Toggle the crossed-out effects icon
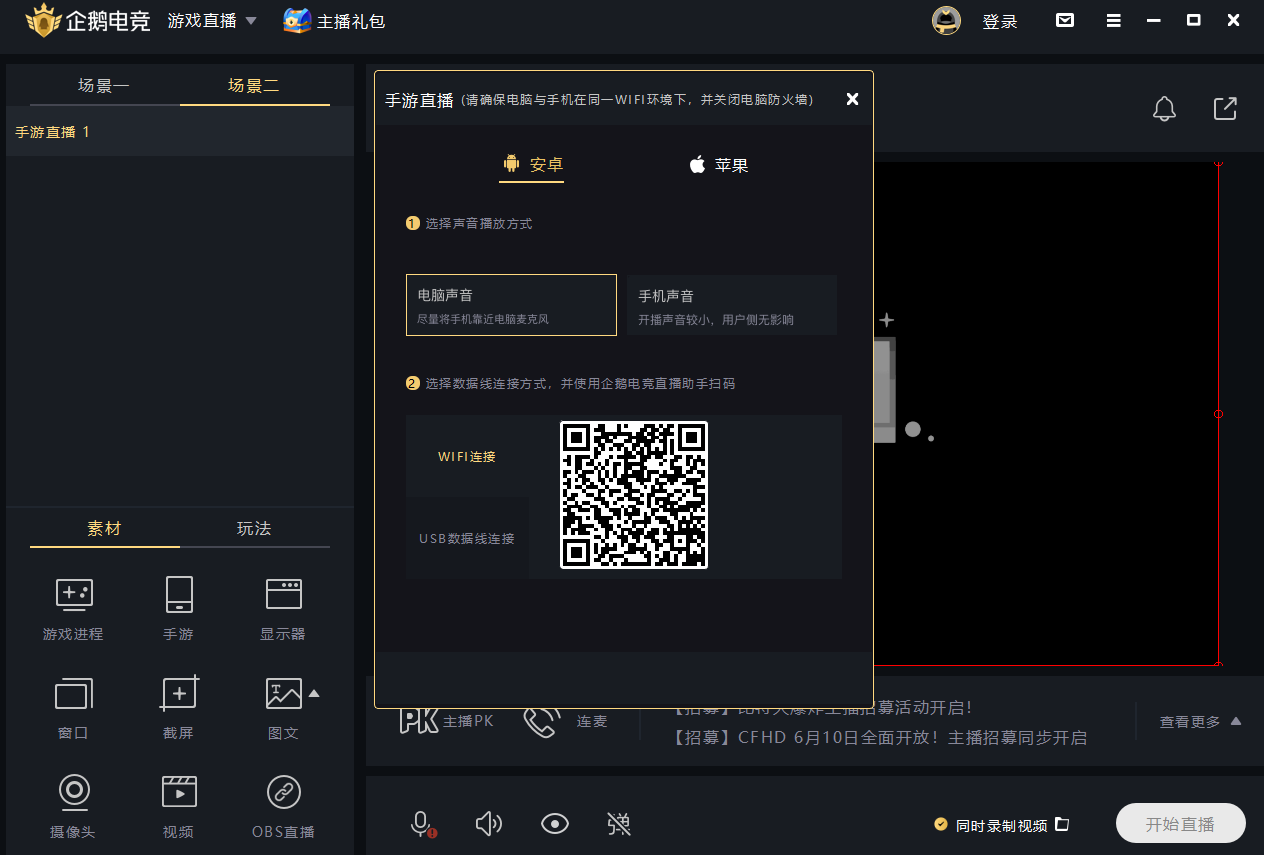The width and height of the screenshot is (1264, 855). 619,824
